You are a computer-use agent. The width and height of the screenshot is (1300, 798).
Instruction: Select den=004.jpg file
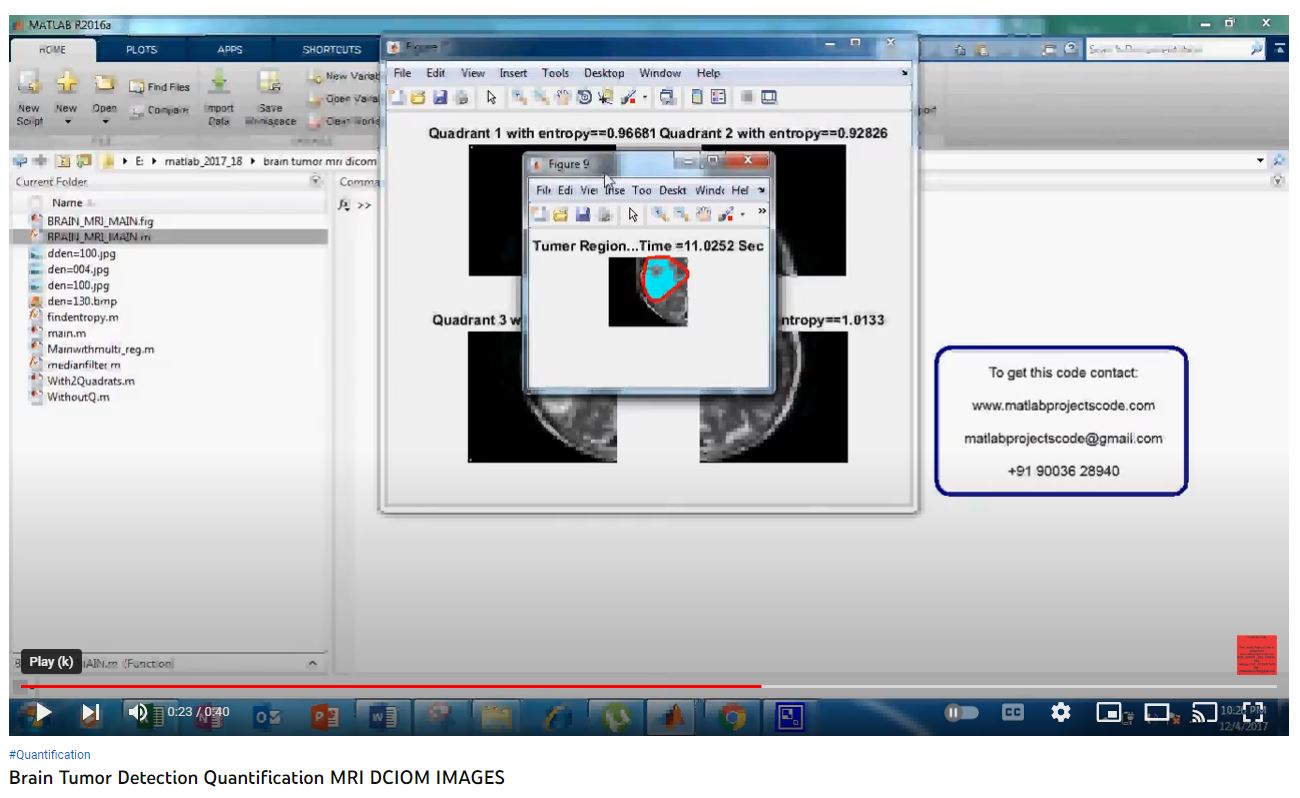coord(78,270)
